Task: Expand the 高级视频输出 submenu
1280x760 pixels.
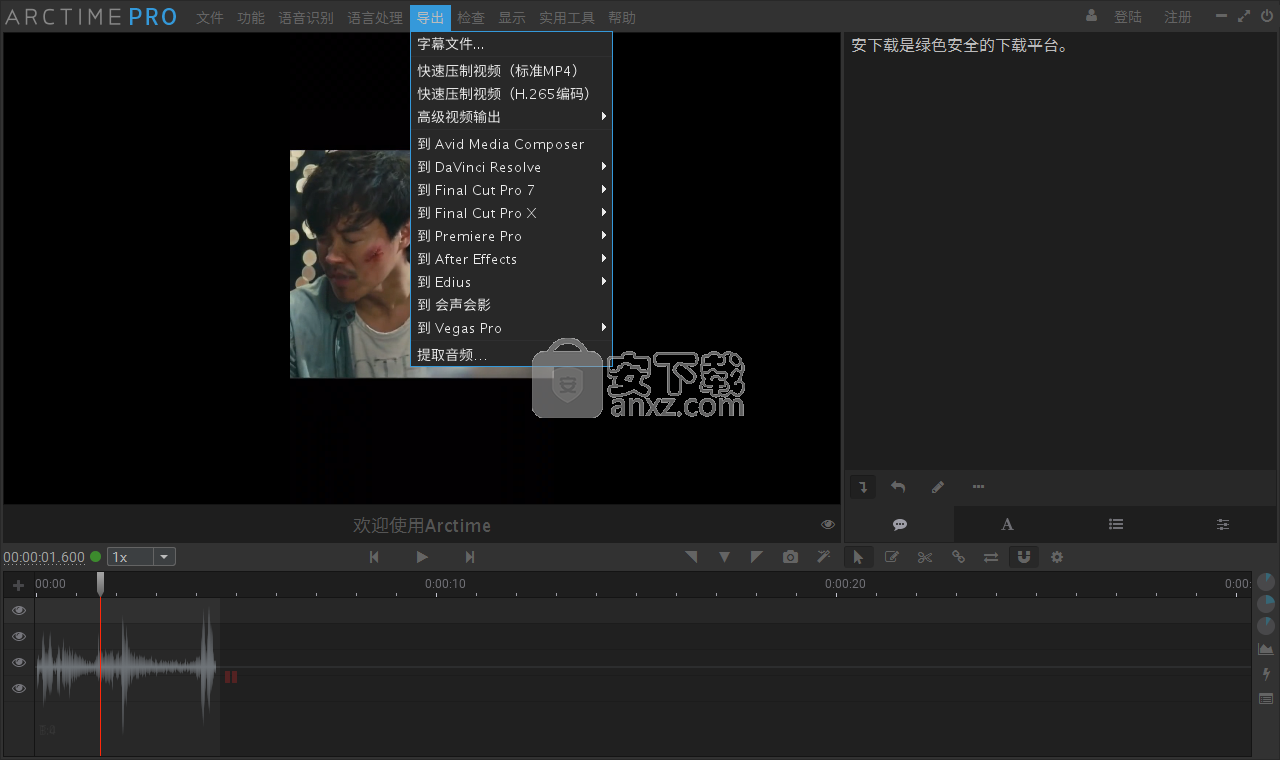Action: tap(511, 117)
